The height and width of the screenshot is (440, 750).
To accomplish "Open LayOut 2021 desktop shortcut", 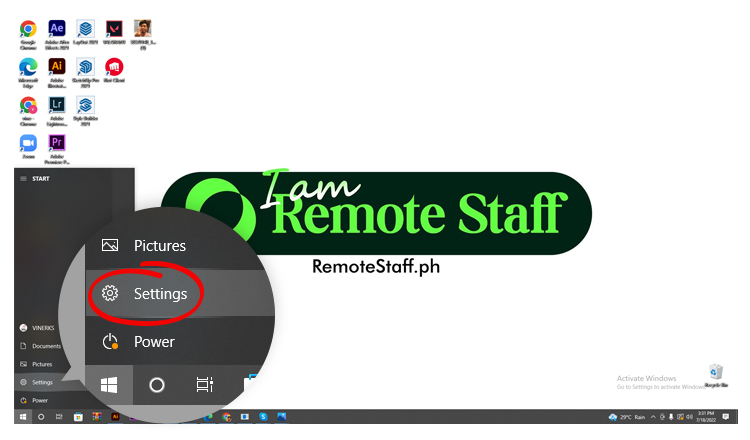I will tap(86, 32).
